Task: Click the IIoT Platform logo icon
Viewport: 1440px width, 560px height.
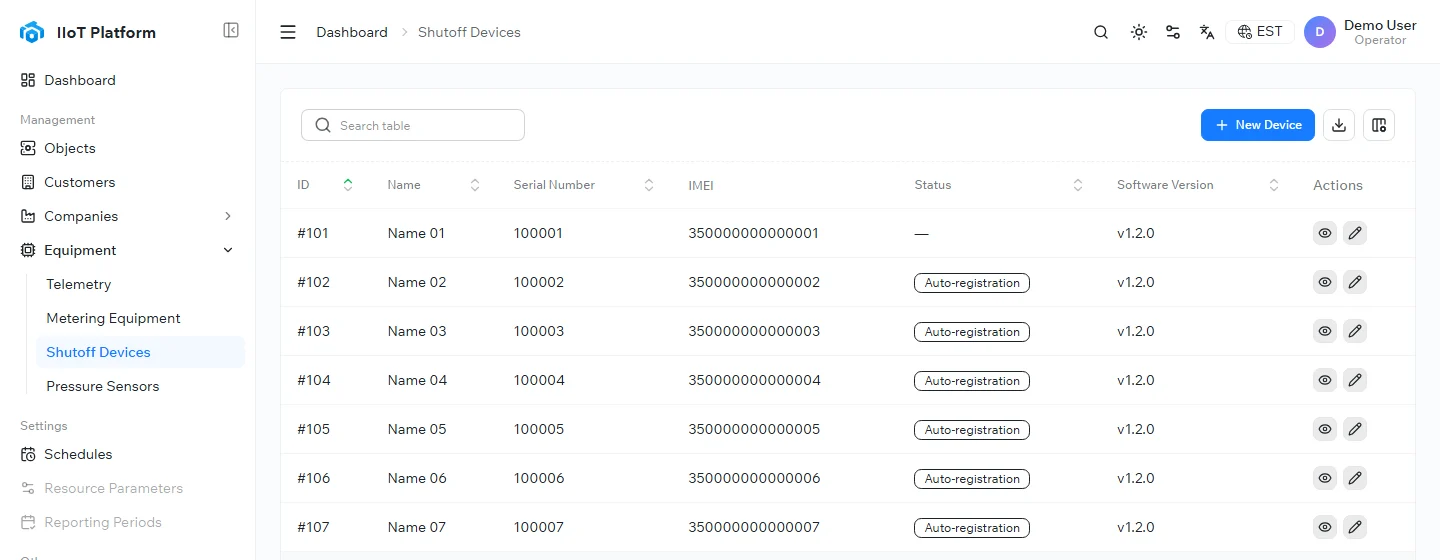Action: (32, 32)
